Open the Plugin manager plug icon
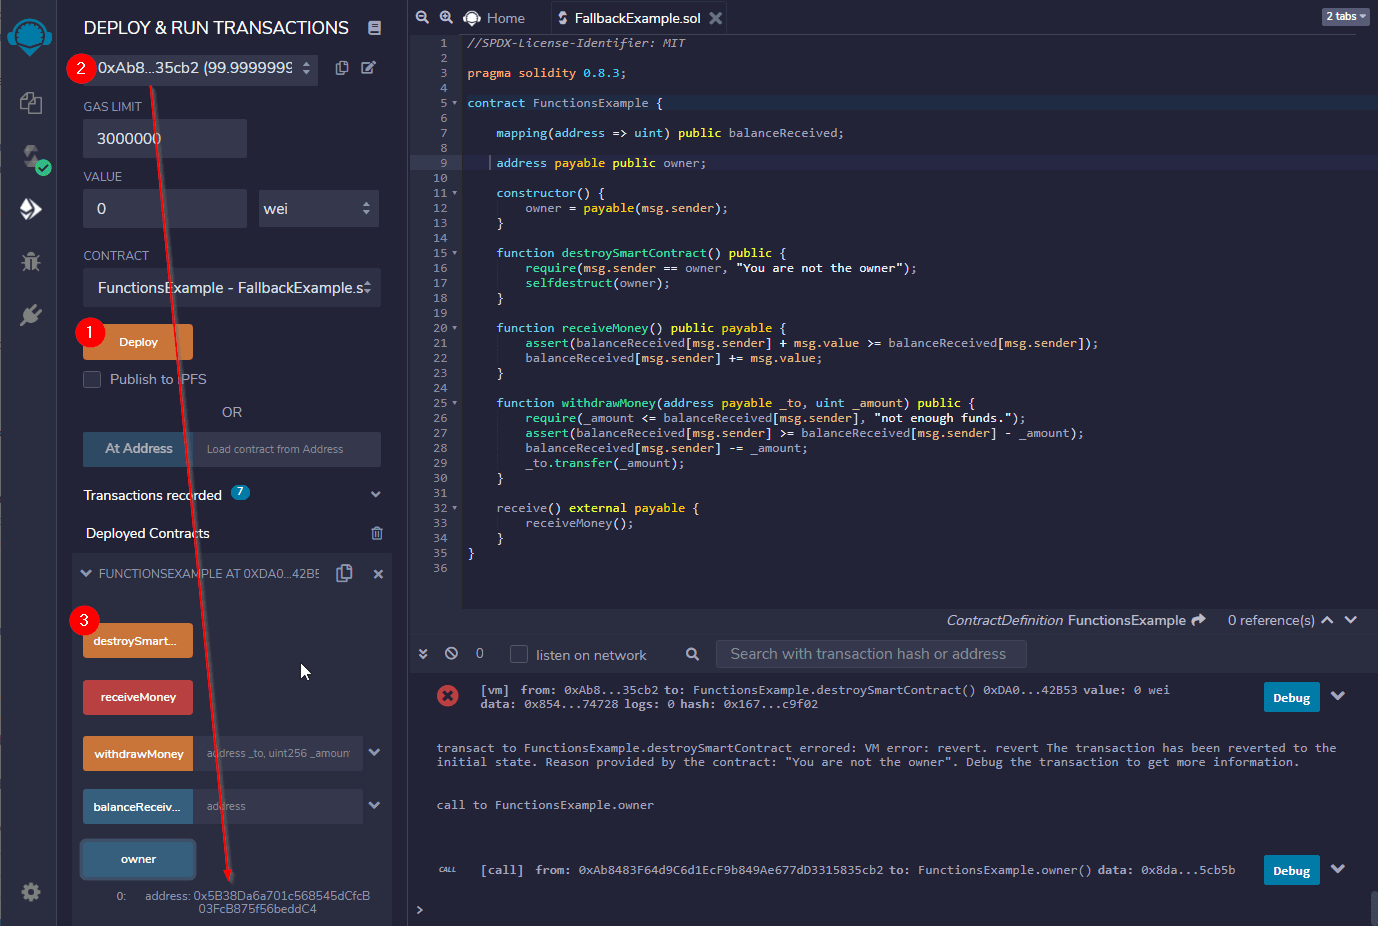This screenshot has width=1378, height=926. point(31,315)
